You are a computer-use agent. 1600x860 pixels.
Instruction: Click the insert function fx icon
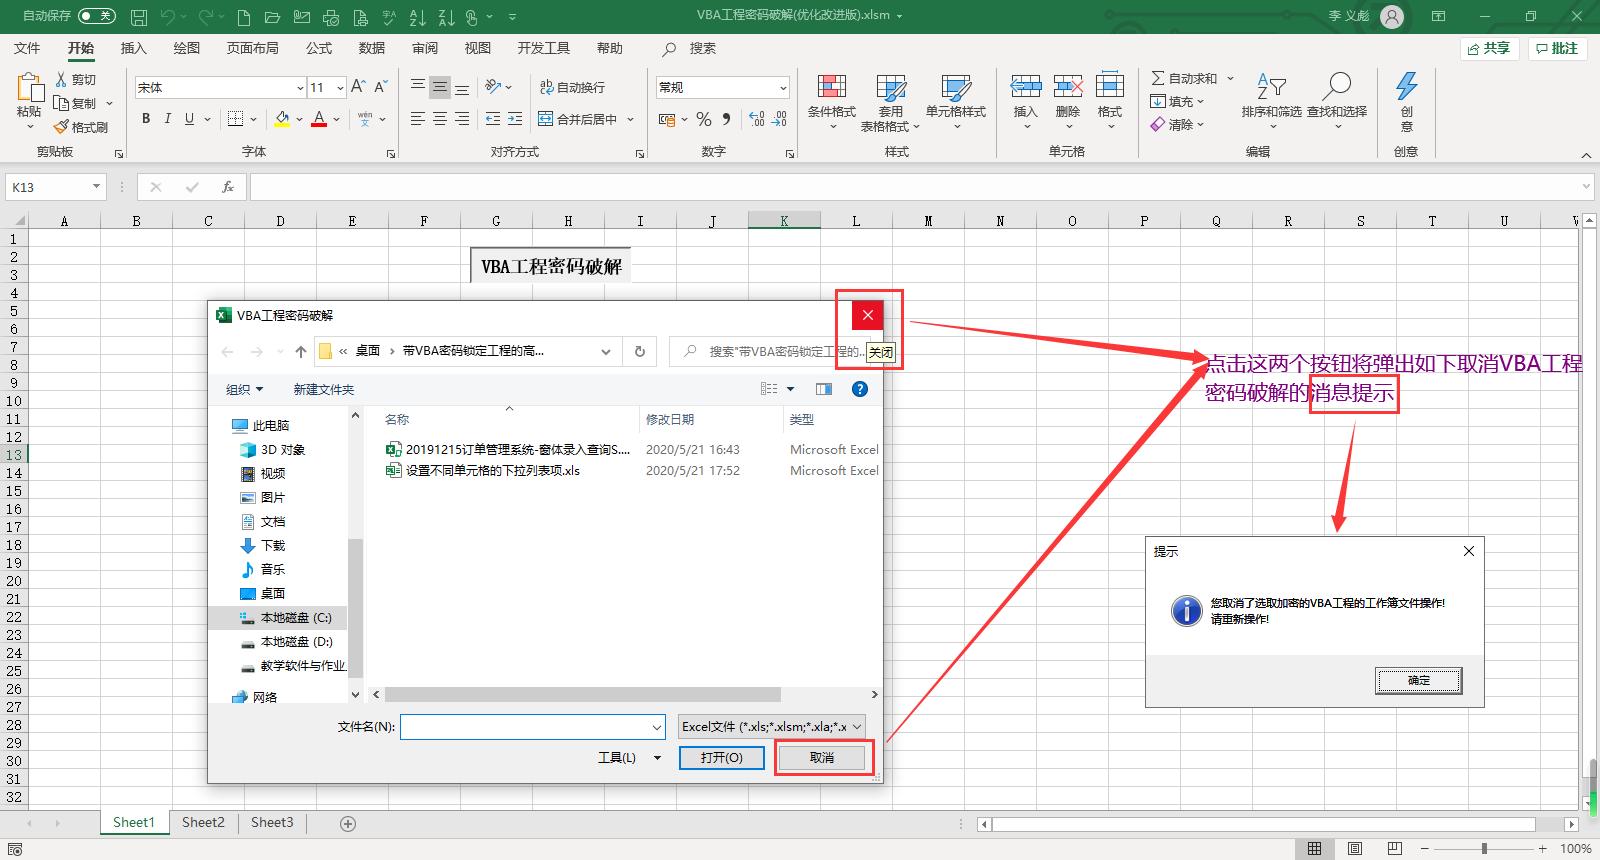pyautogui.click(x=228, y=187)
